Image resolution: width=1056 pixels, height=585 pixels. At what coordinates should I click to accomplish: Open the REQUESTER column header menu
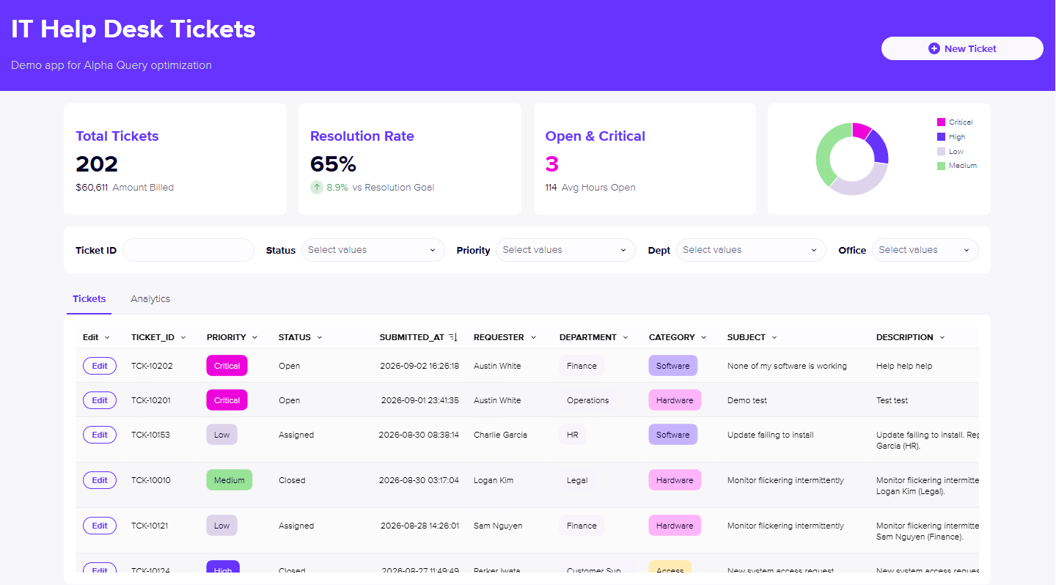point(533,337)
